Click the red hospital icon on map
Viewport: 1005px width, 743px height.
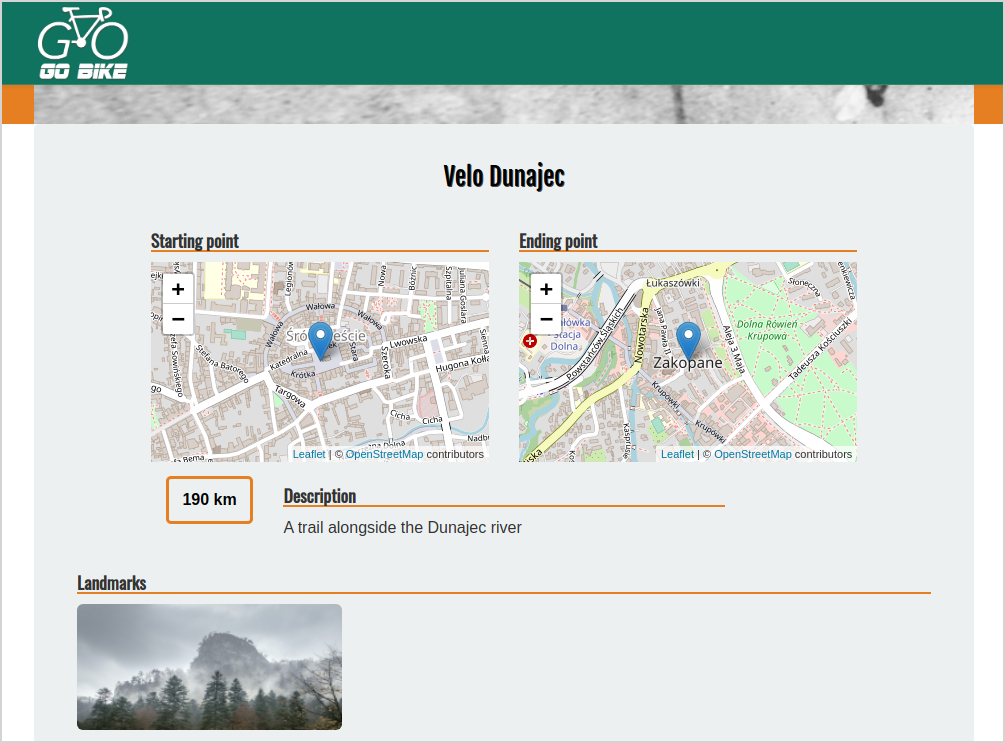click(x=530, y=341)
